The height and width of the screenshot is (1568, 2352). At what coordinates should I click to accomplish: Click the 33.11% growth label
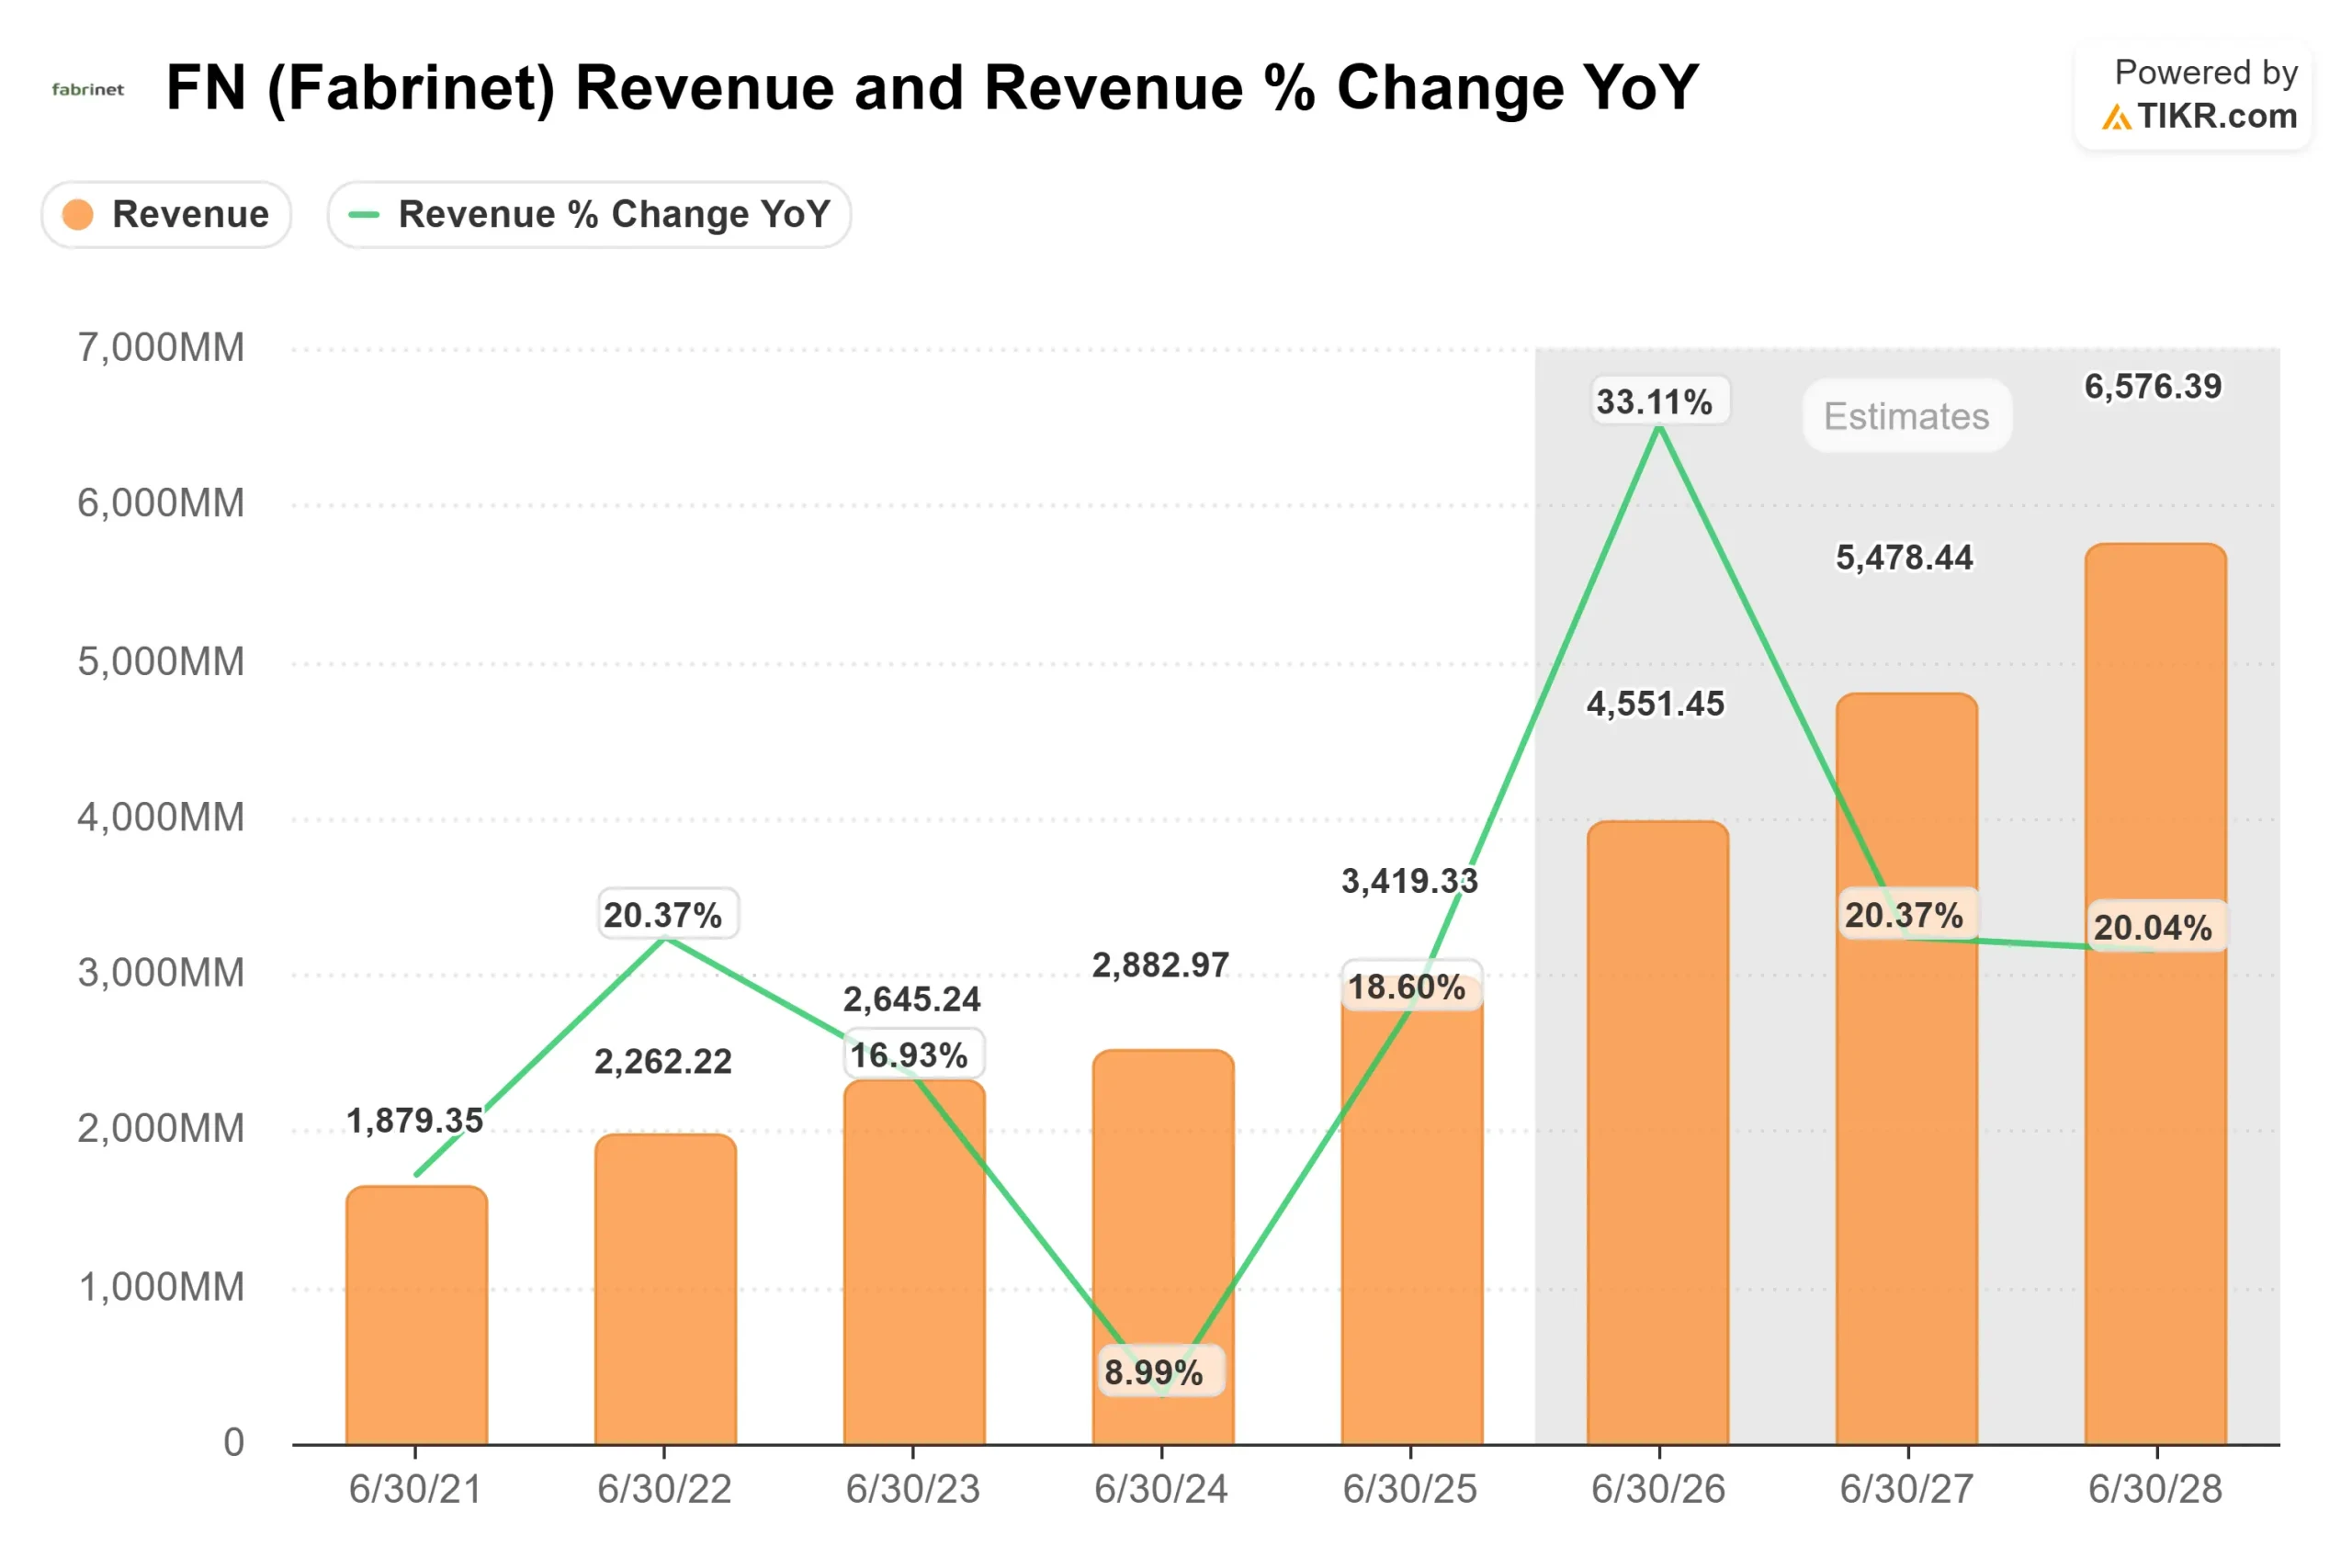click(1660, 401)
